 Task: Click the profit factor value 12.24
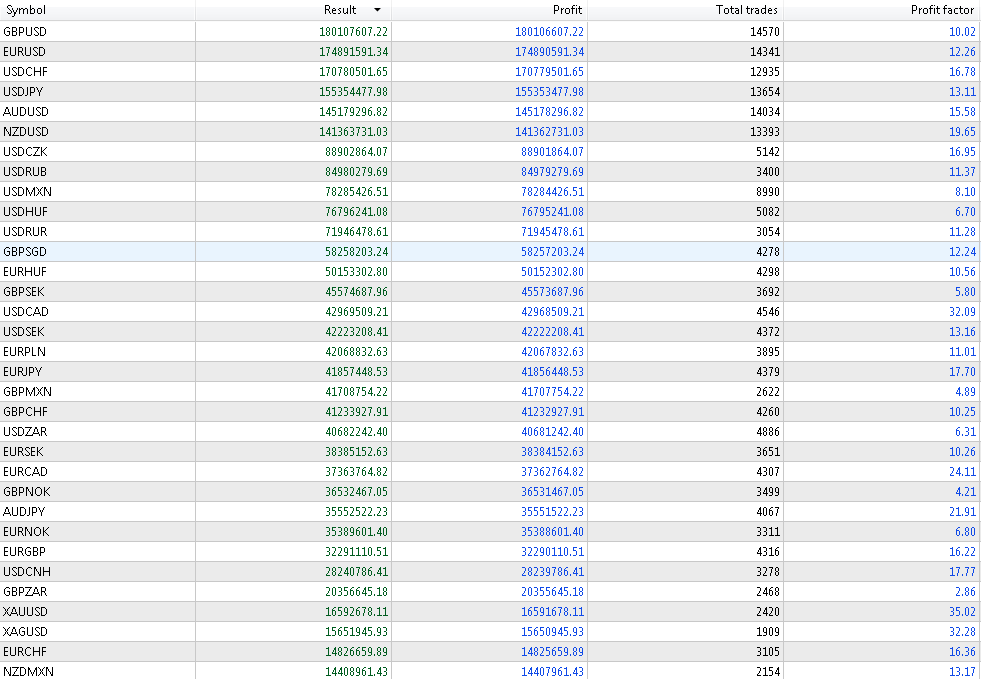point(962,252)
